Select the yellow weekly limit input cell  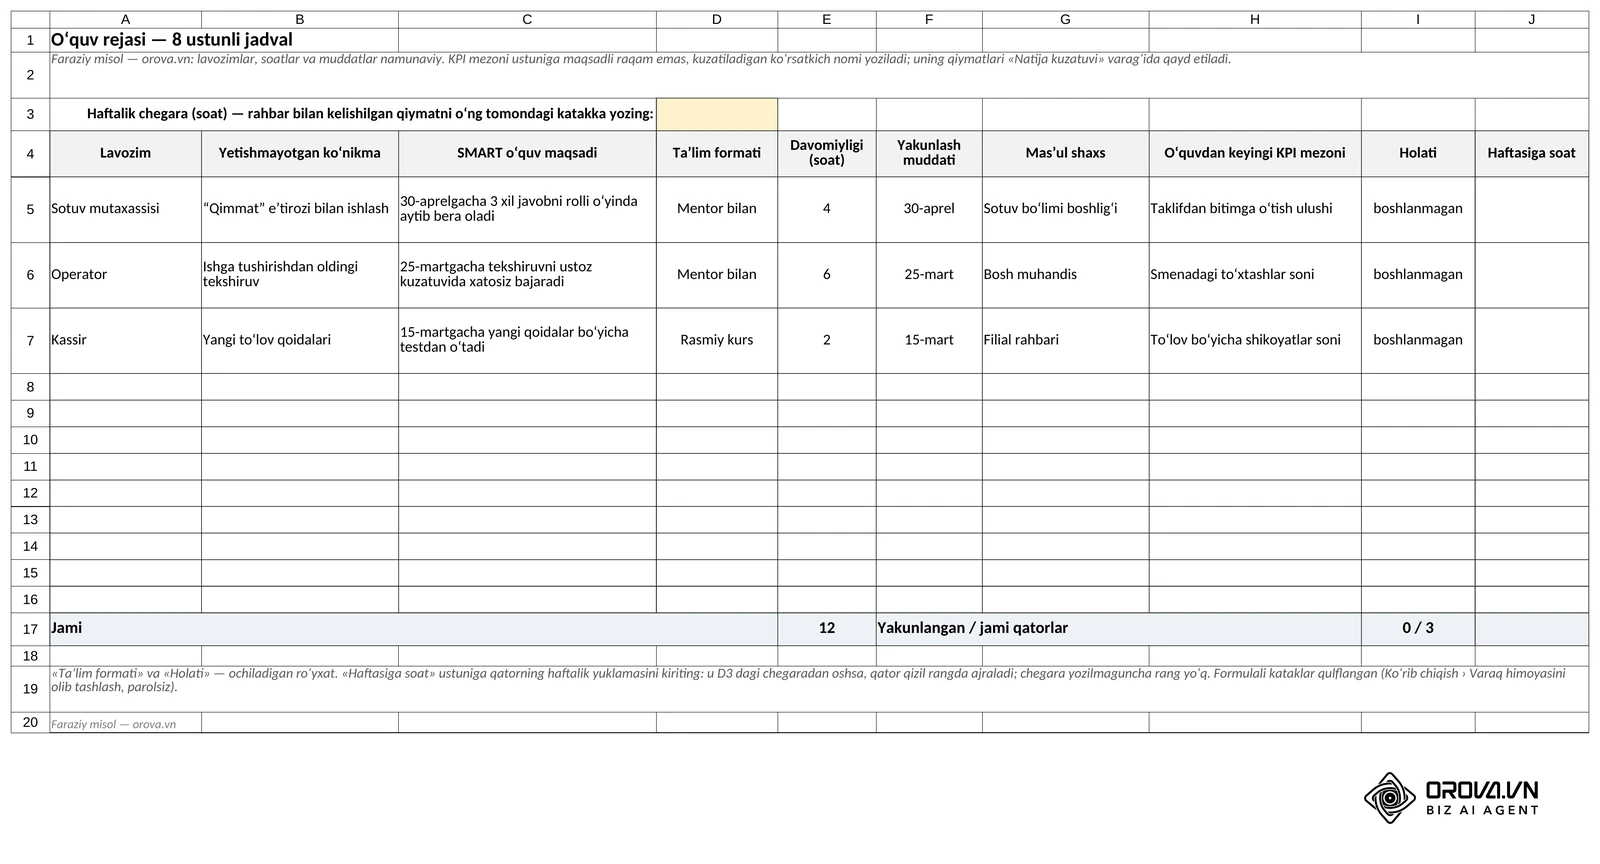tap(716, 114)
